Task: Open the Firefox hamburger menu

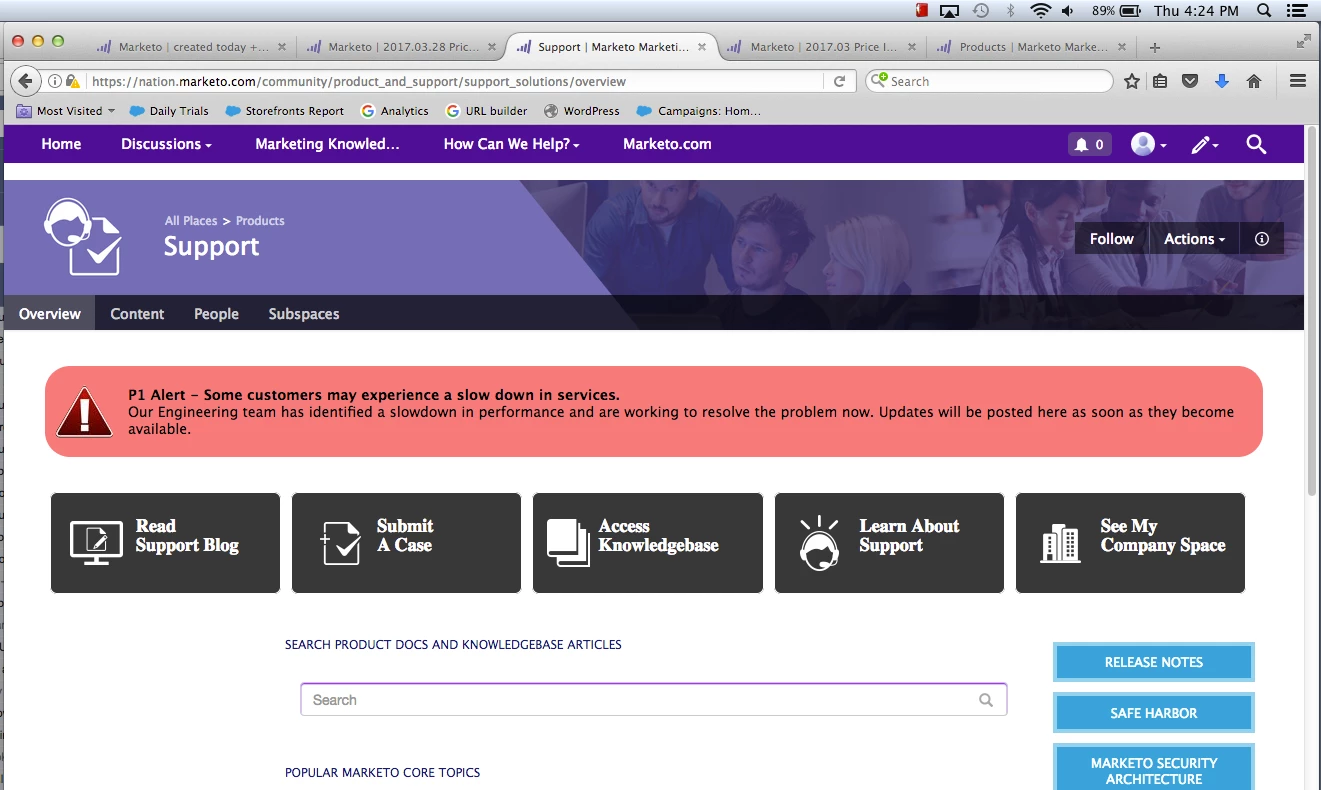Action: tap(1298, 81)
